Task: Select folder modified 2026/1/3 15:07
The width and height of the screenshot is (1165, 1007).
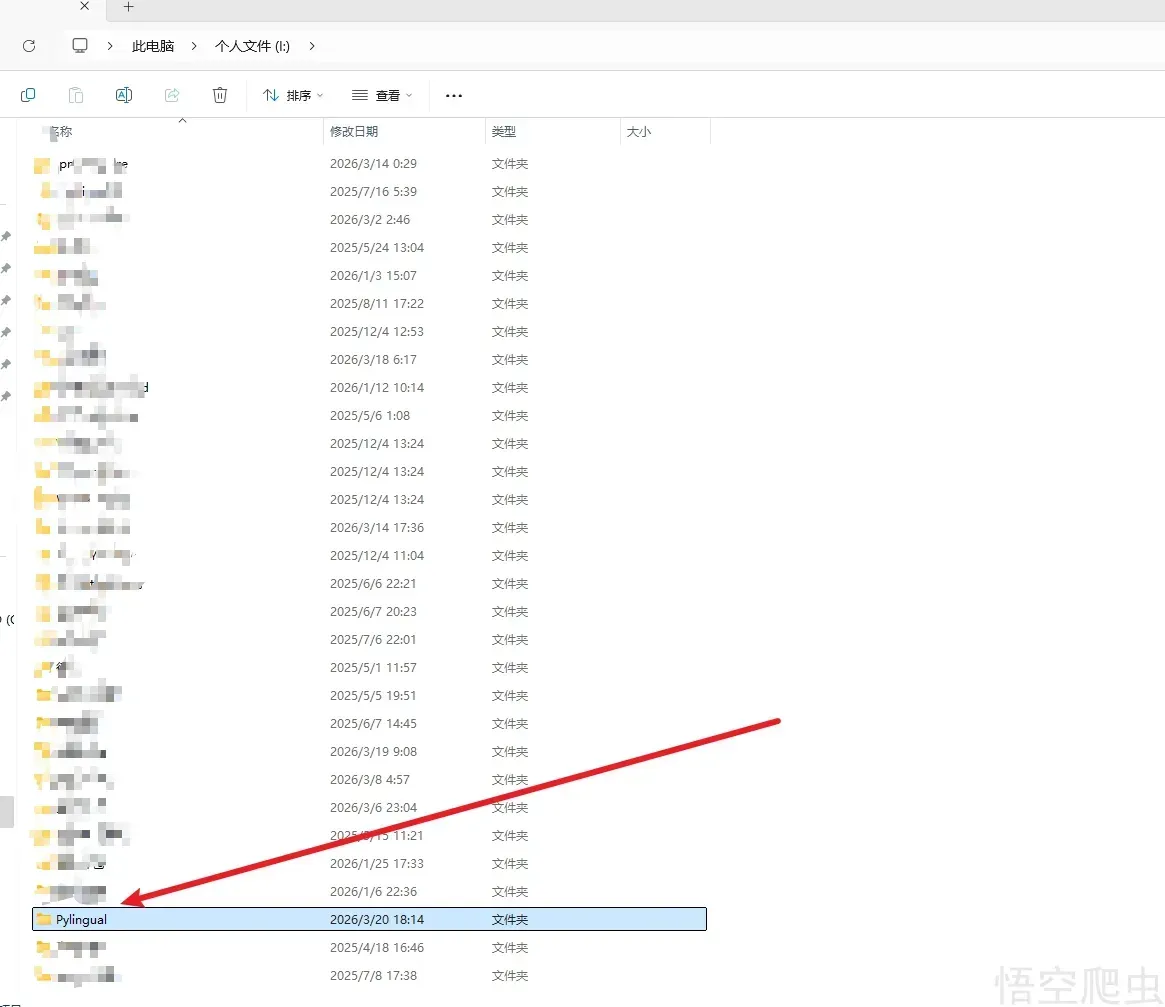Action: [x=369, y=276]
